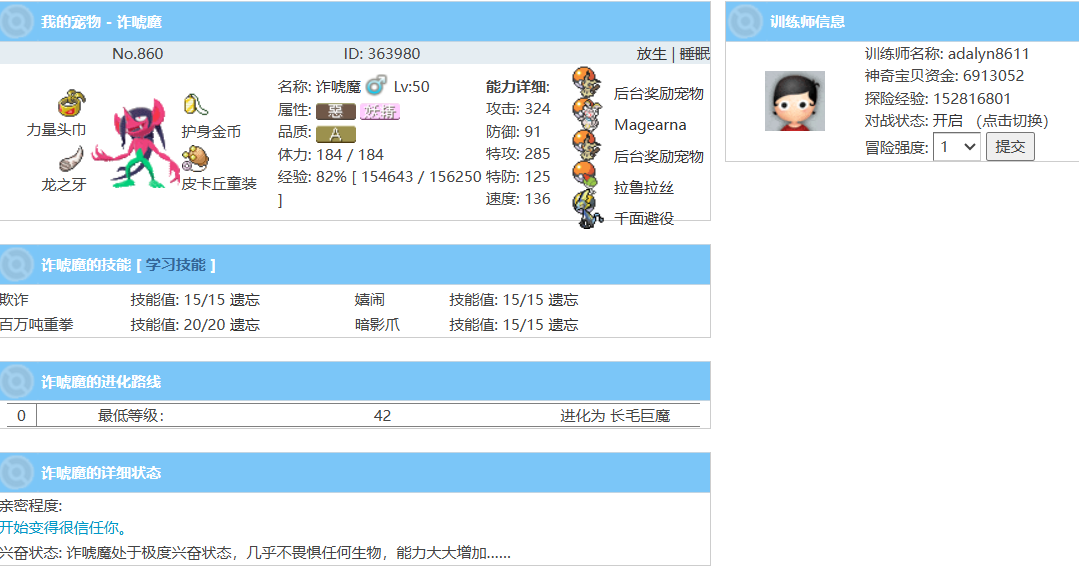Click the male gender symbol icon
Image resolution: width=1079 pixels, height=585 pixels.
(376, 86)
